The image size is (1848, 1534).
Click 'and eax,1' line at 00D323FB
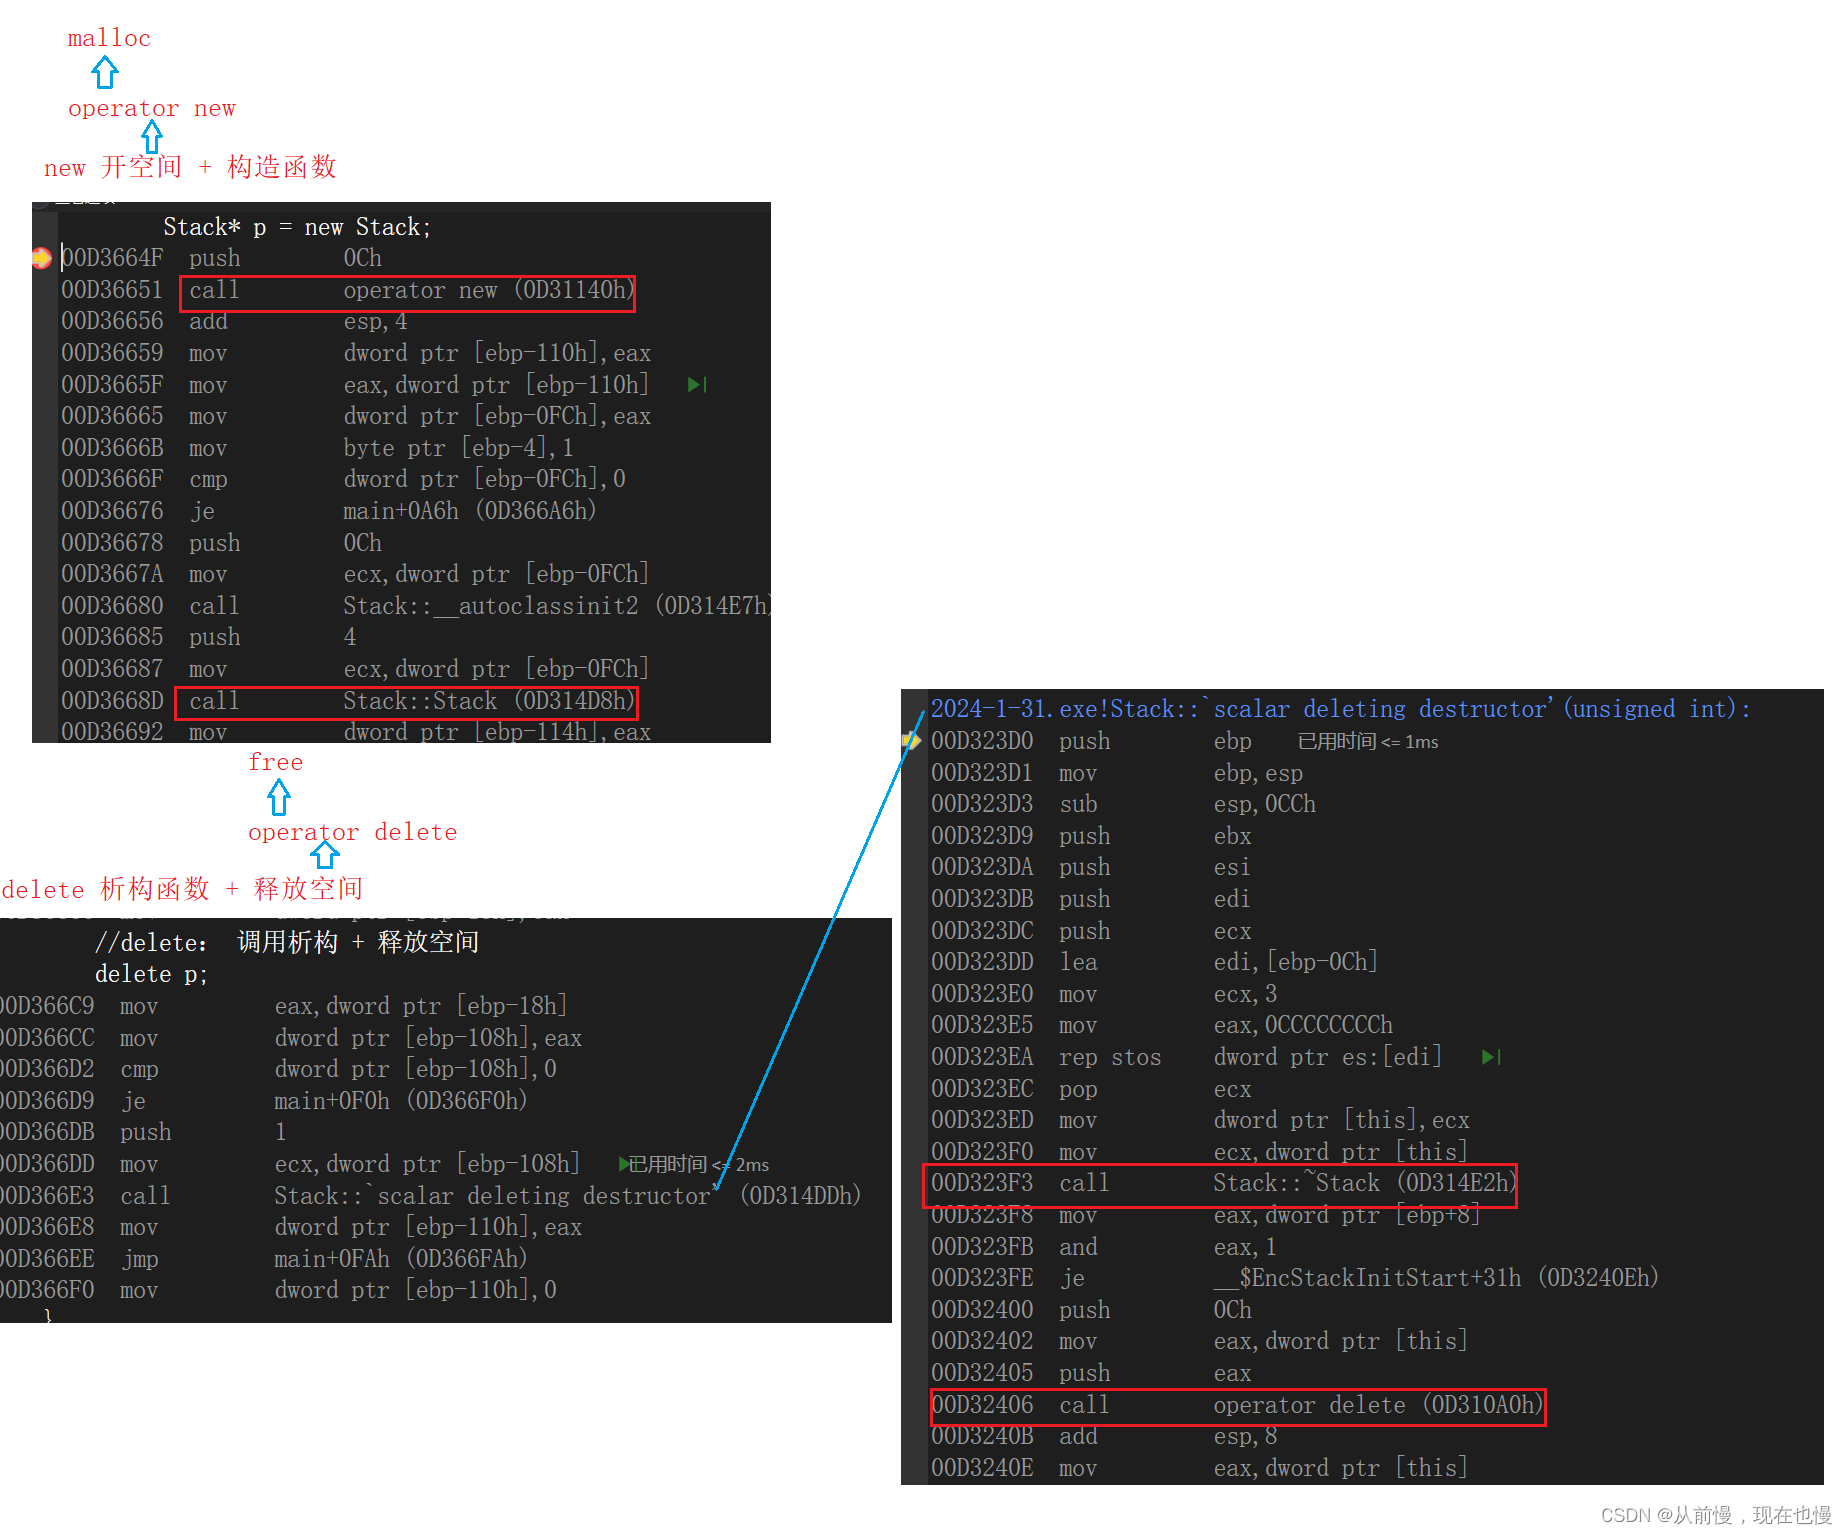(x=1104, y=1247)
